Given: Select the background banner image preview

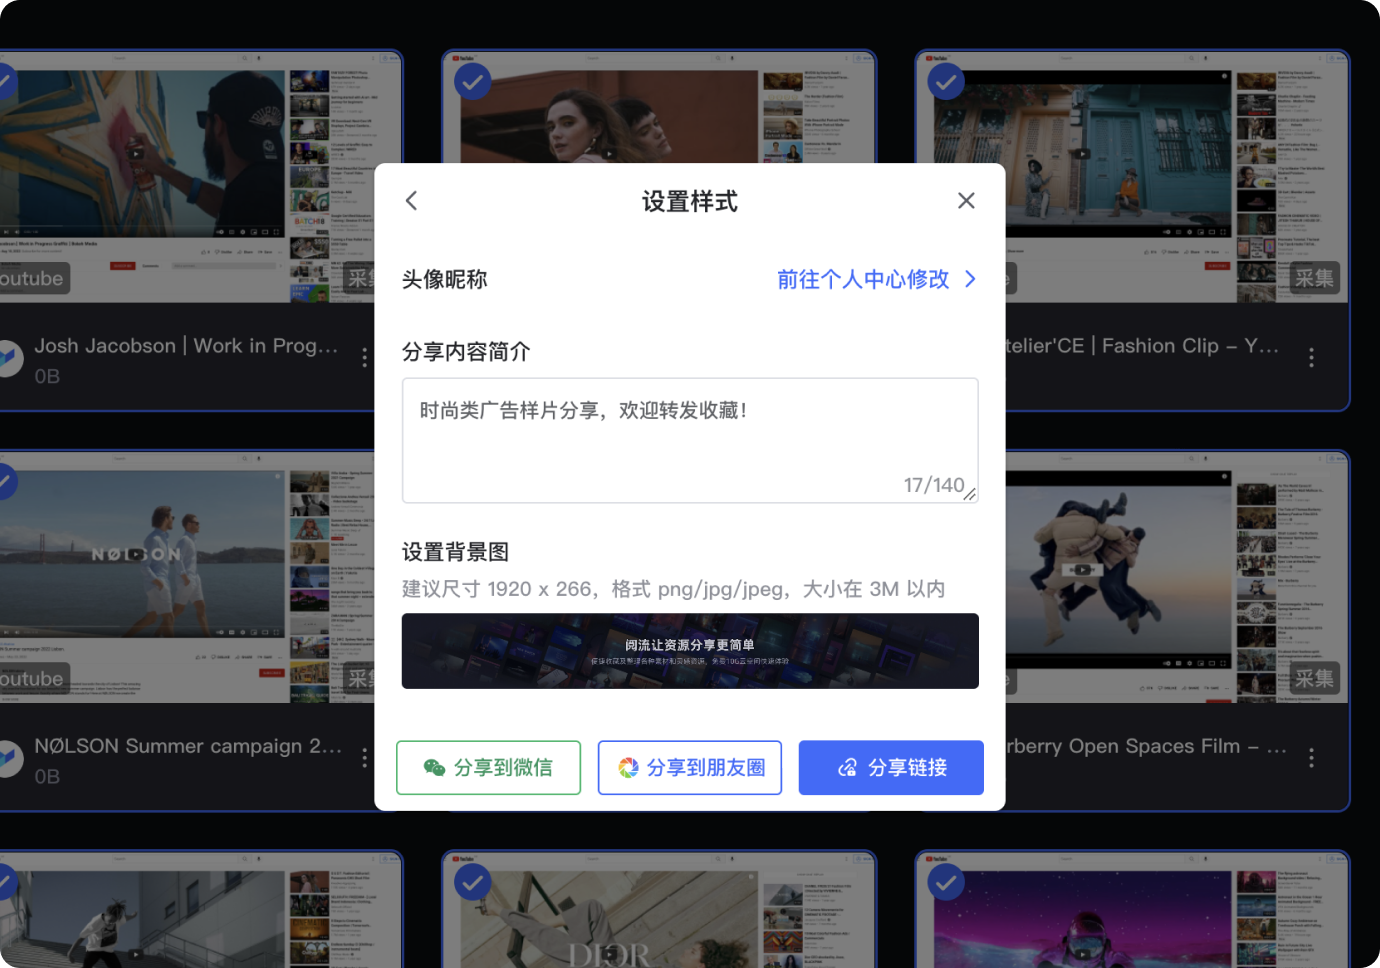Looking at the screenshot, I should tap(690, 651).
